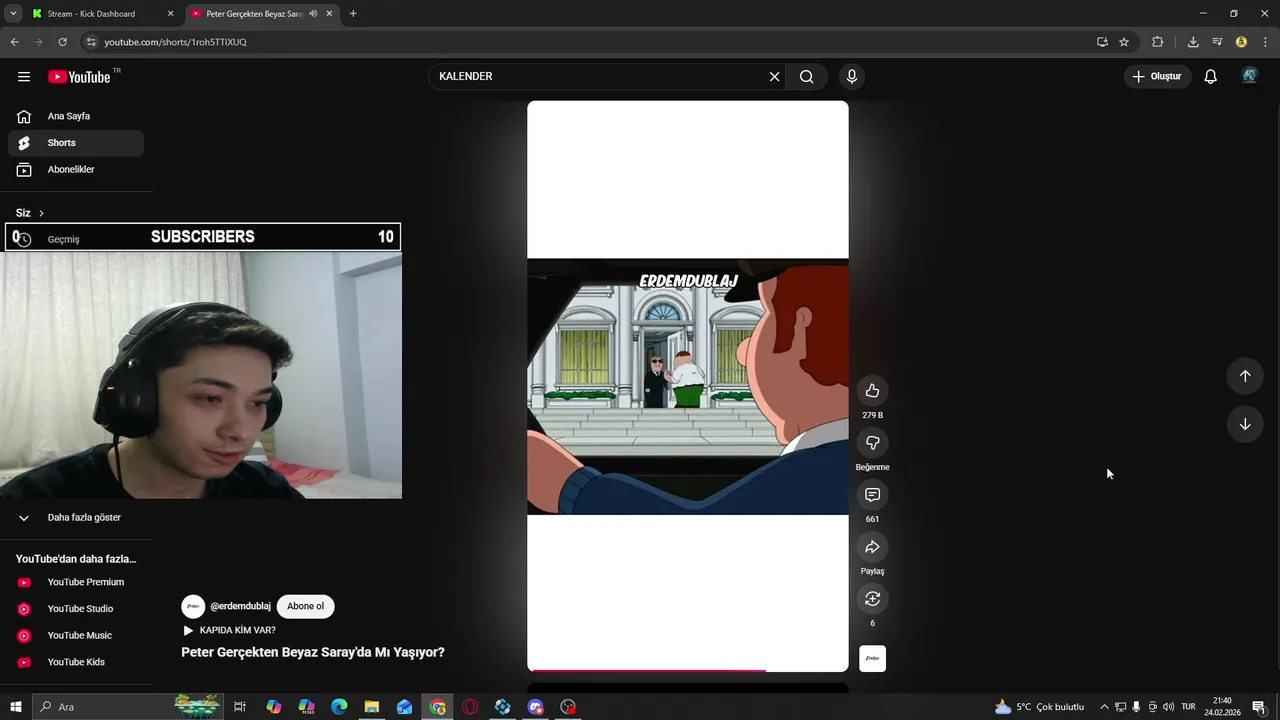Open Ana Sayfa in the sidebar

(76, 116)
